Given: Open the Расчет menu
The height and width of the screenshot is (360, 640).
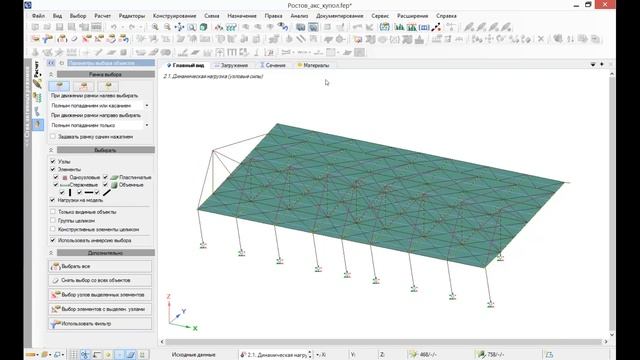Looking at the screenshot, I should [102, 16].
